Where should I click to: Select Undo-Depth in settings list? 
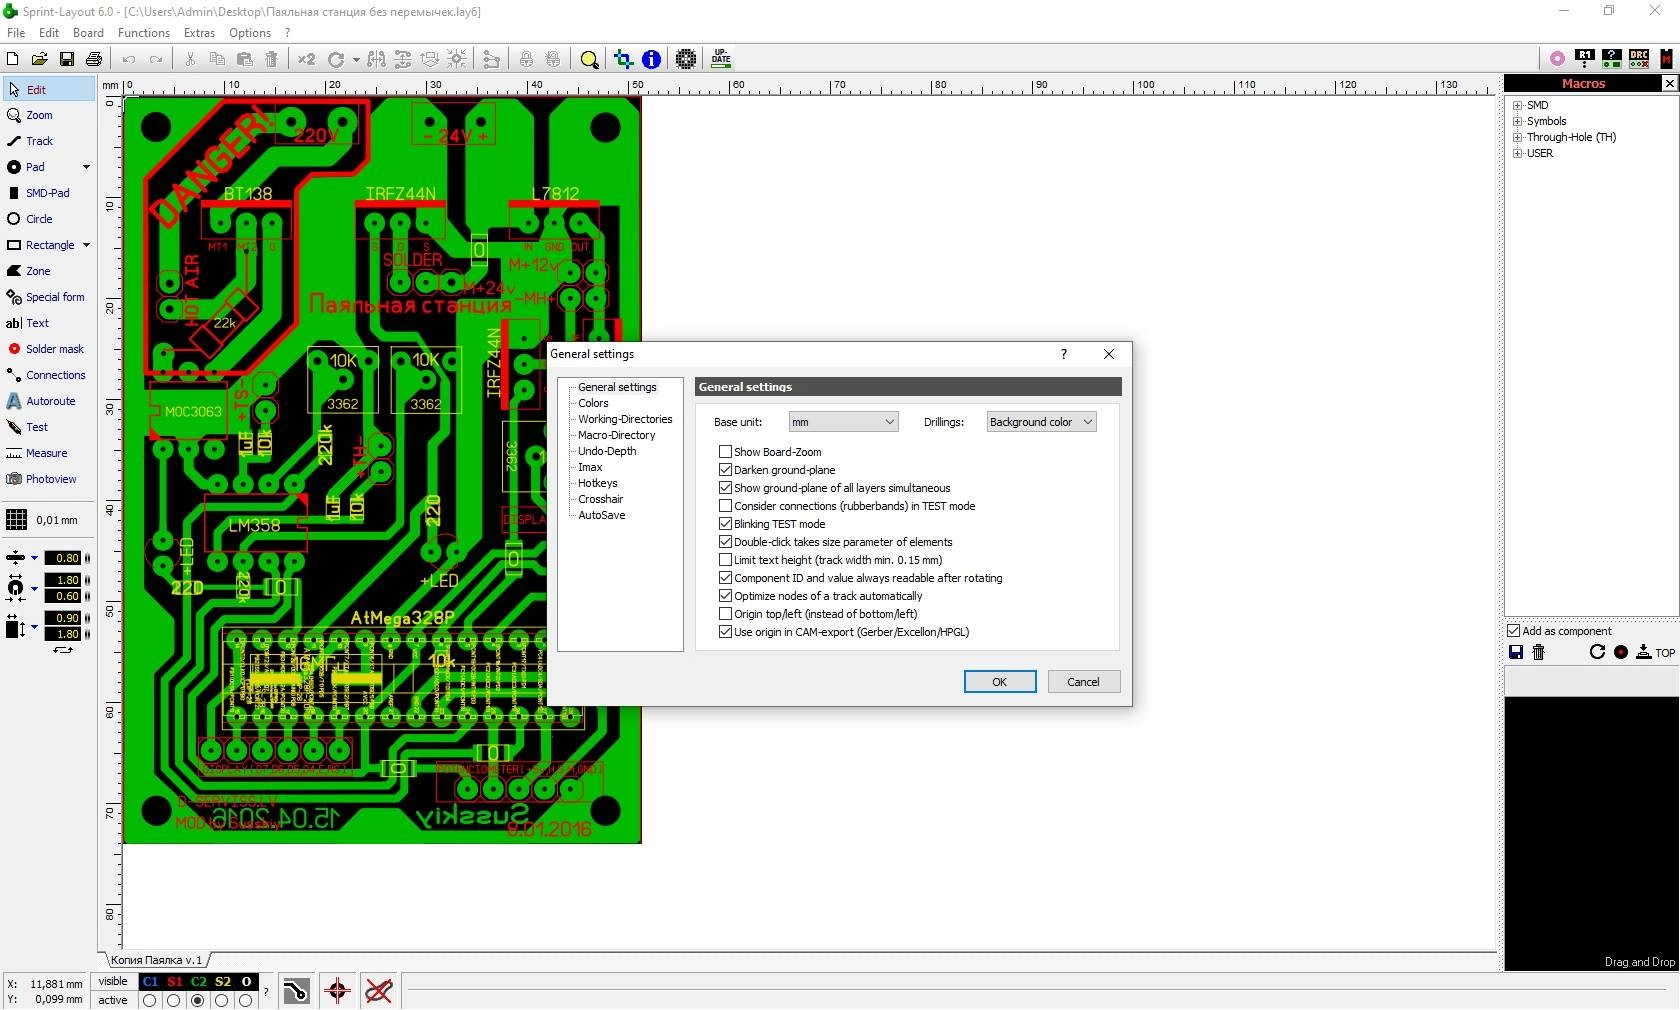click(607, 451)
